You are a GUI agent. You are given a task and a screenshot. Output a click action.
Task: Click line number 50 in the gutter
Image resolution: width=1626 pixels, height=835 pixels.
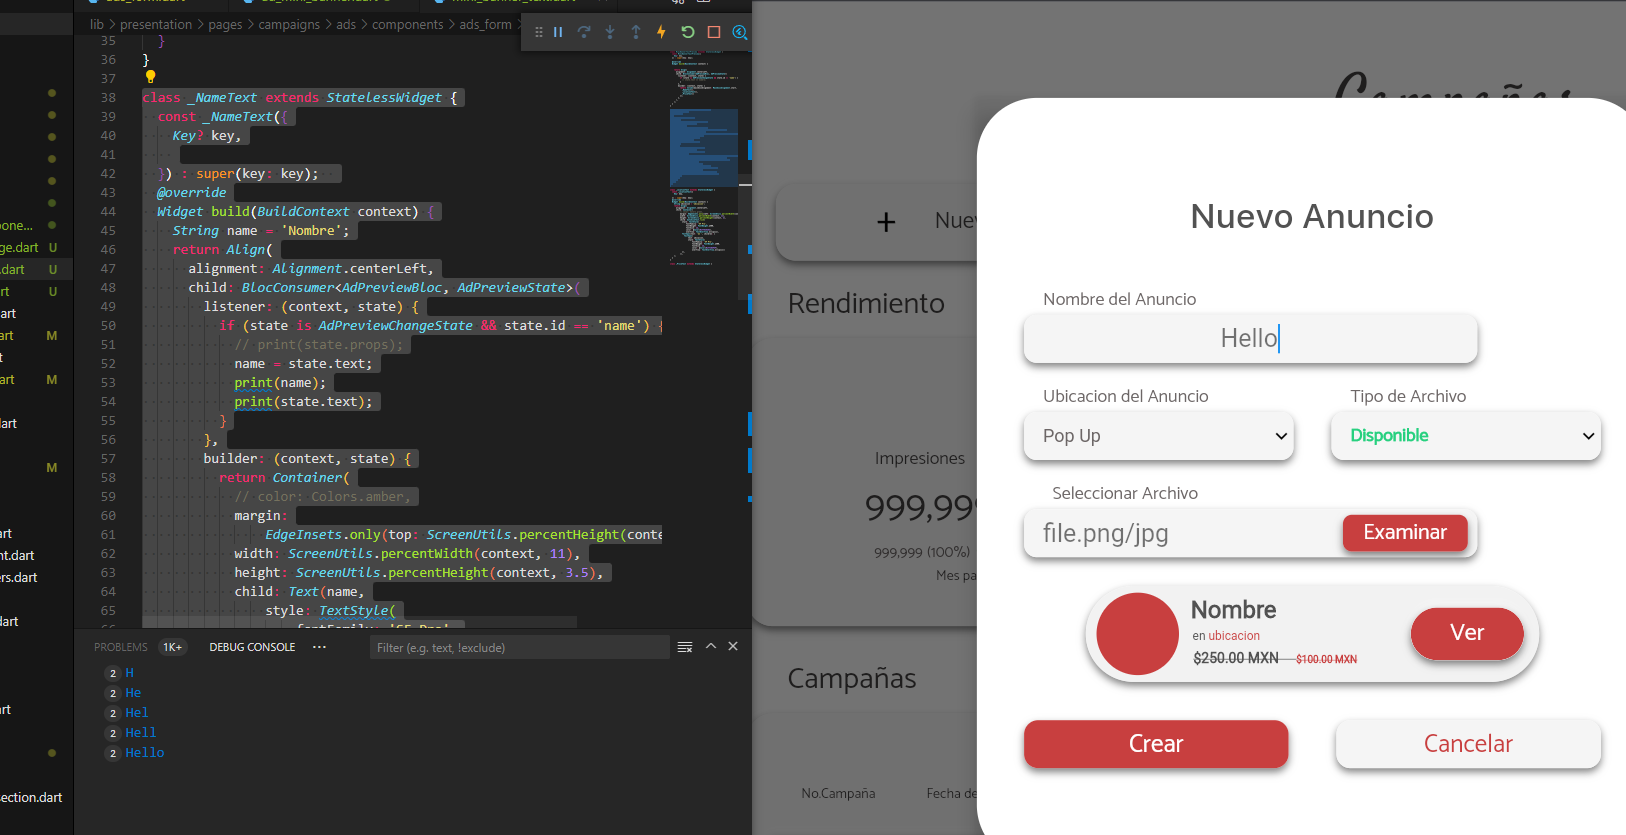pos(108,326)
